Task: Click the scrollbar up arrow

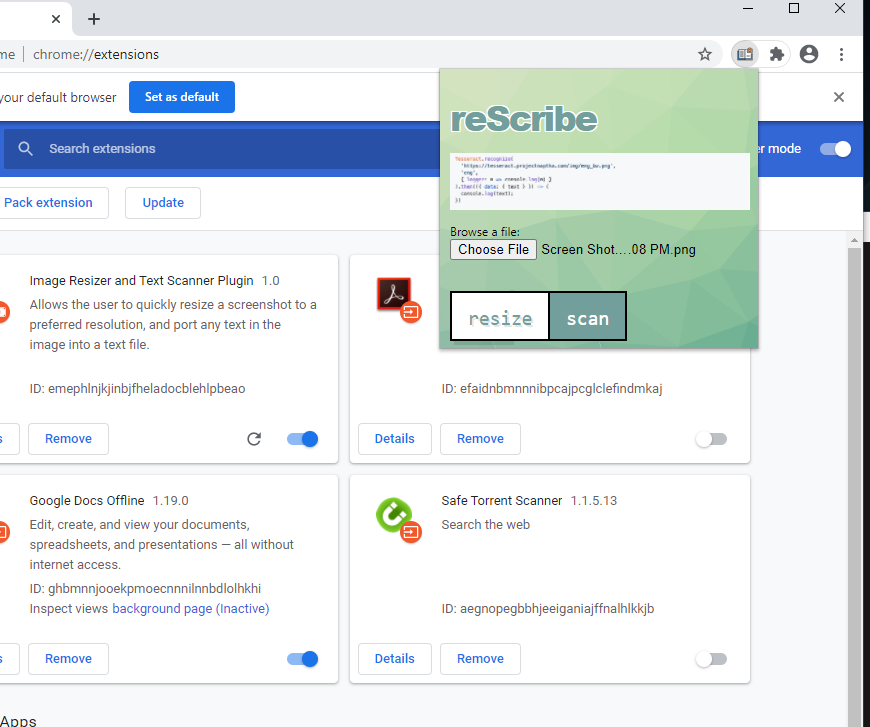Action: click(854, 240)
